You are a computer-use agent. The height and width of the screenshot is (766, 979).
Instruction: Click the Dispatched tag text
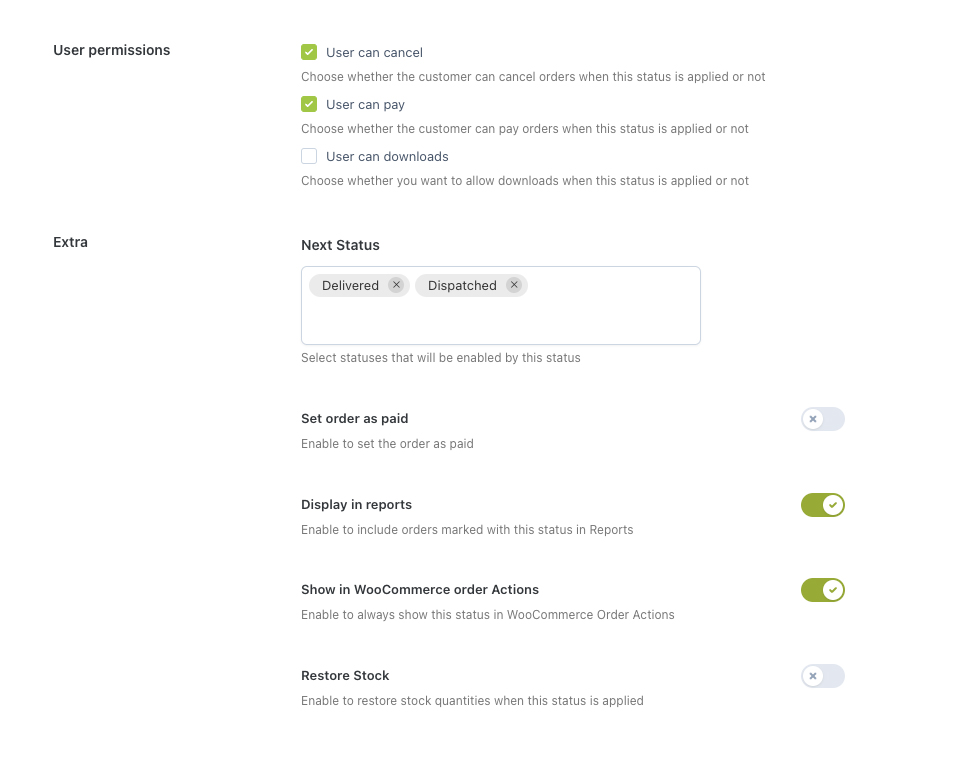click(x=462, y=286)
